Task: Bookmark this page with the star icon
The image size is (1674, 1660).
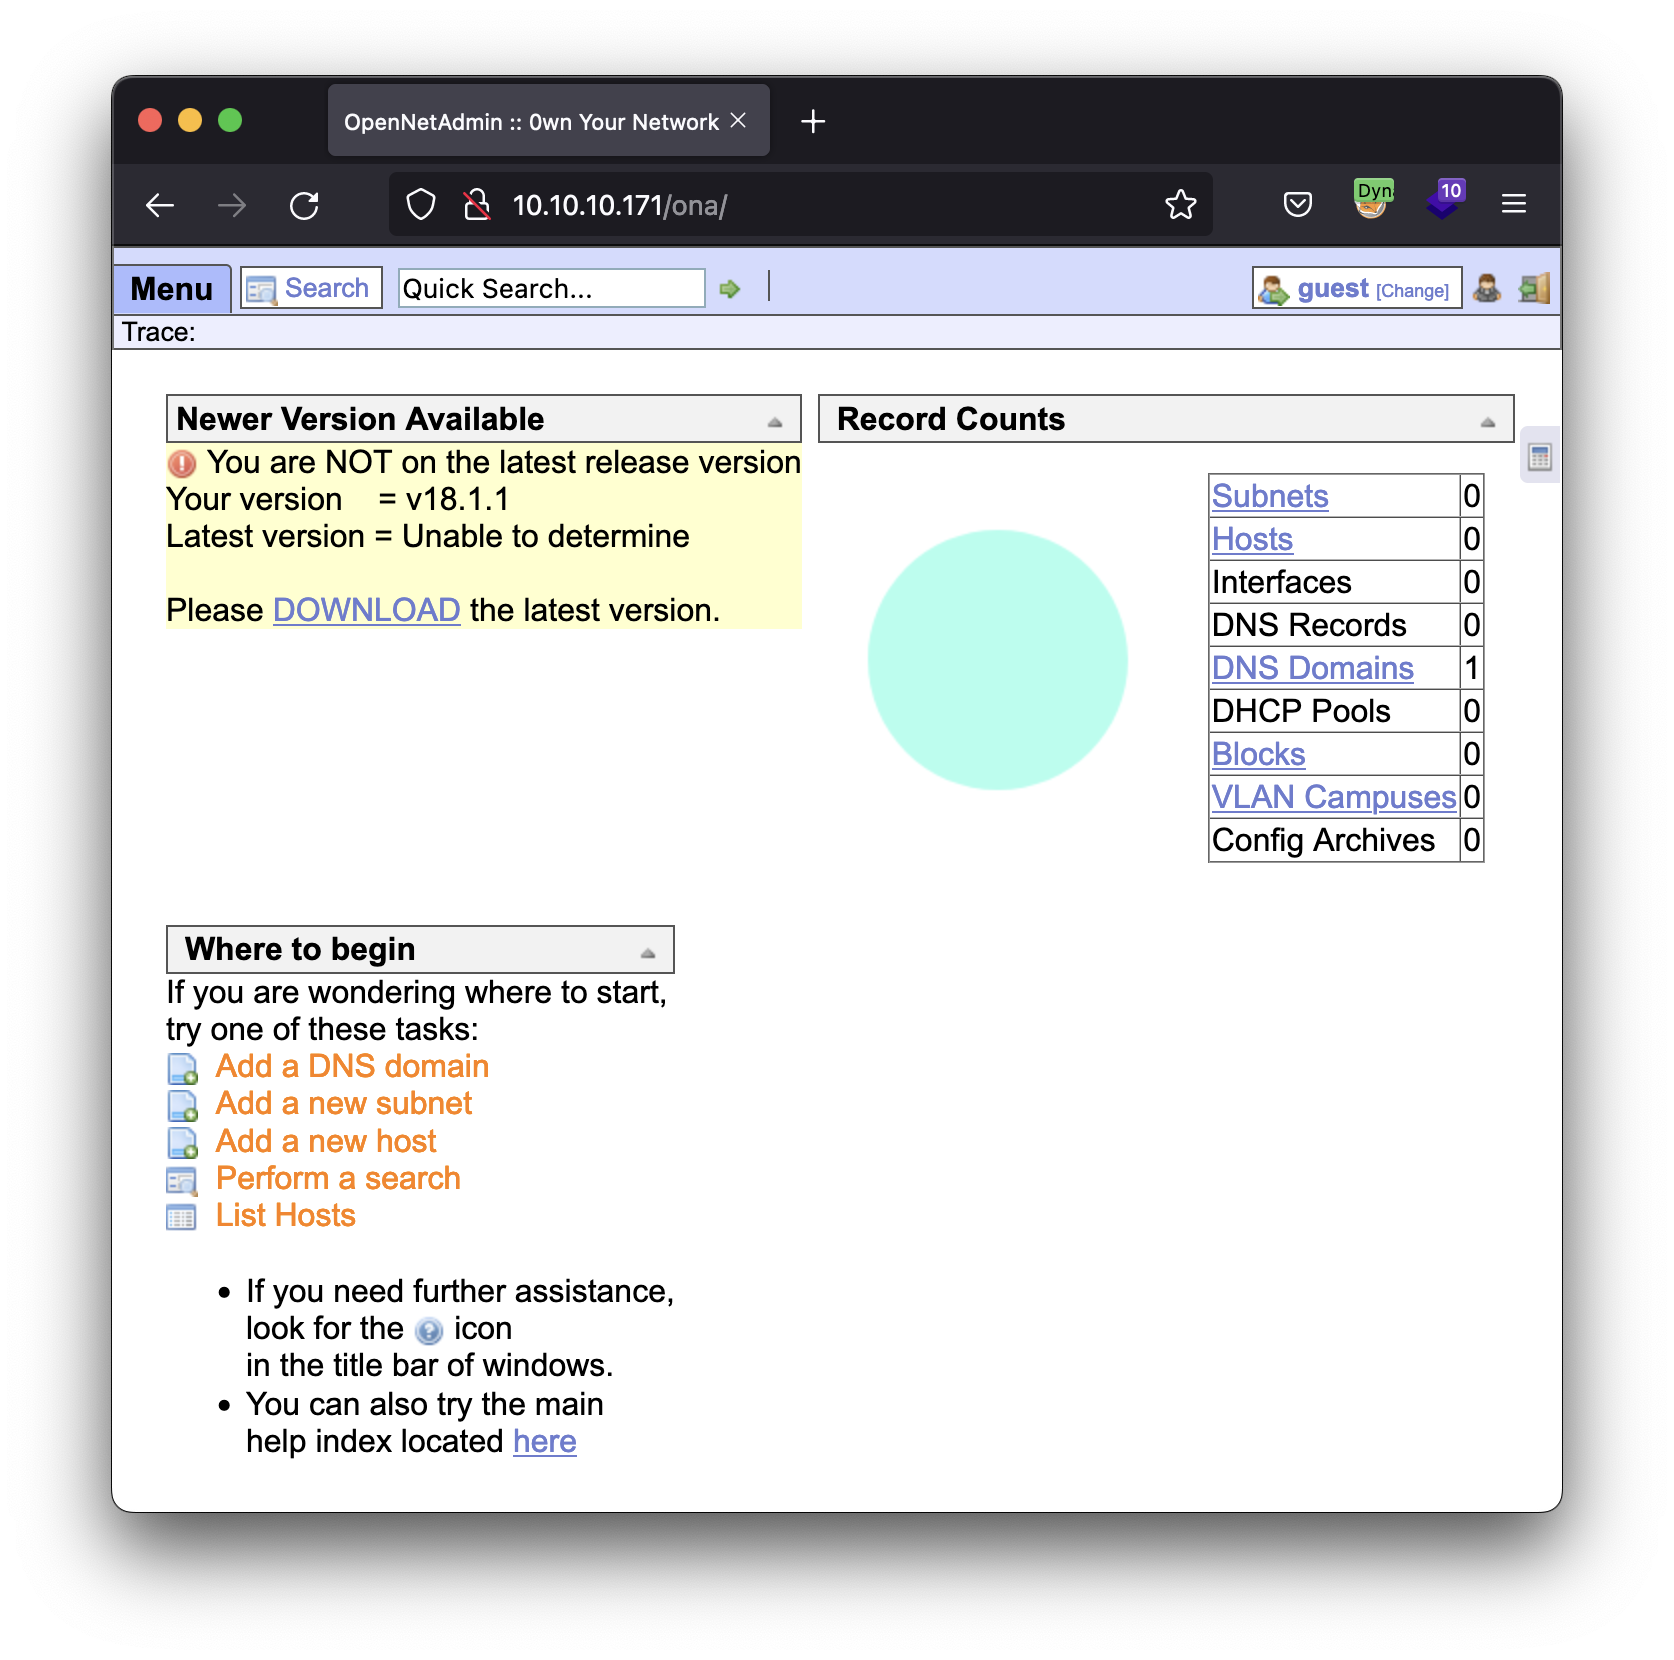Action: [x=1180, y=205]
